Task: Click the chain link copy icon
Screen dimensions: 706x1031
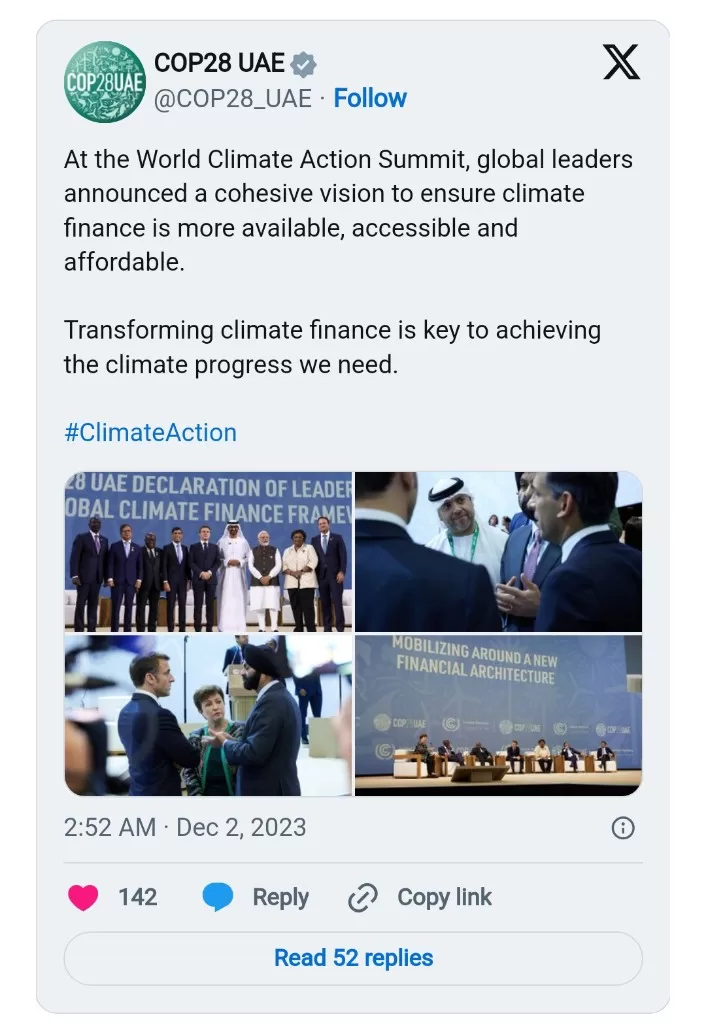Action: [361, 898]
